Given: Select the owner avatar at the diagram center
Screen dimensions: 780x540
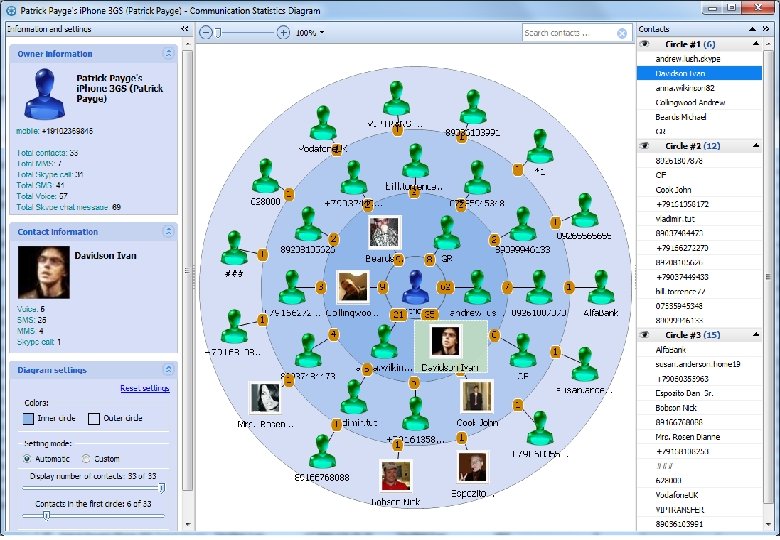Looking at the screenshot, I should click(x=415, y=287).
